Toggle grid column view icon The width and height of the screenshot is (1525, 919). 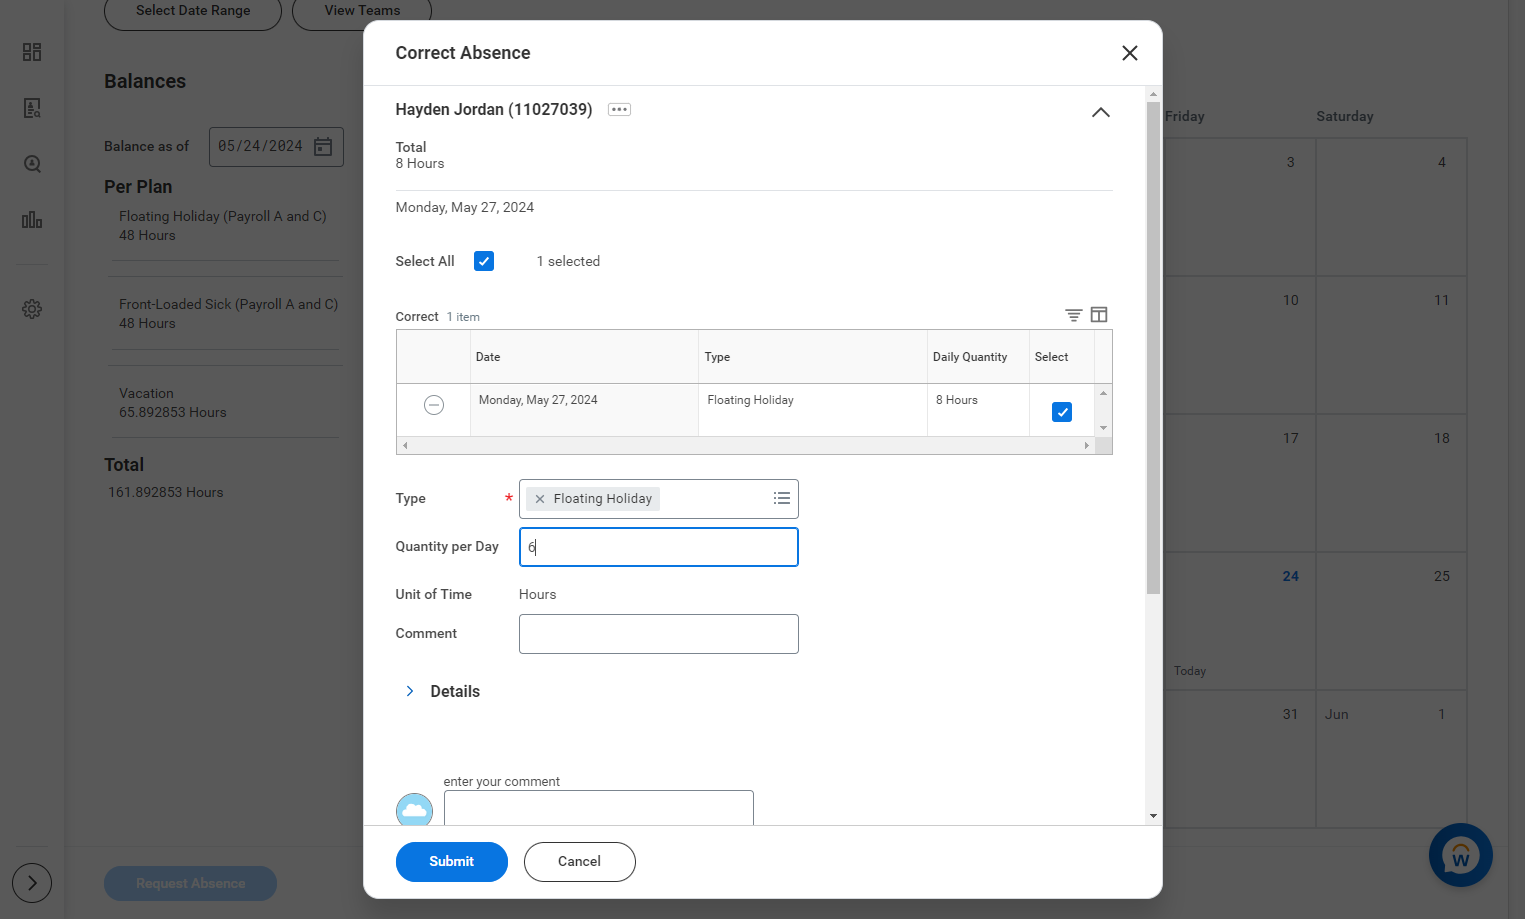click(x=1099, y=315)
